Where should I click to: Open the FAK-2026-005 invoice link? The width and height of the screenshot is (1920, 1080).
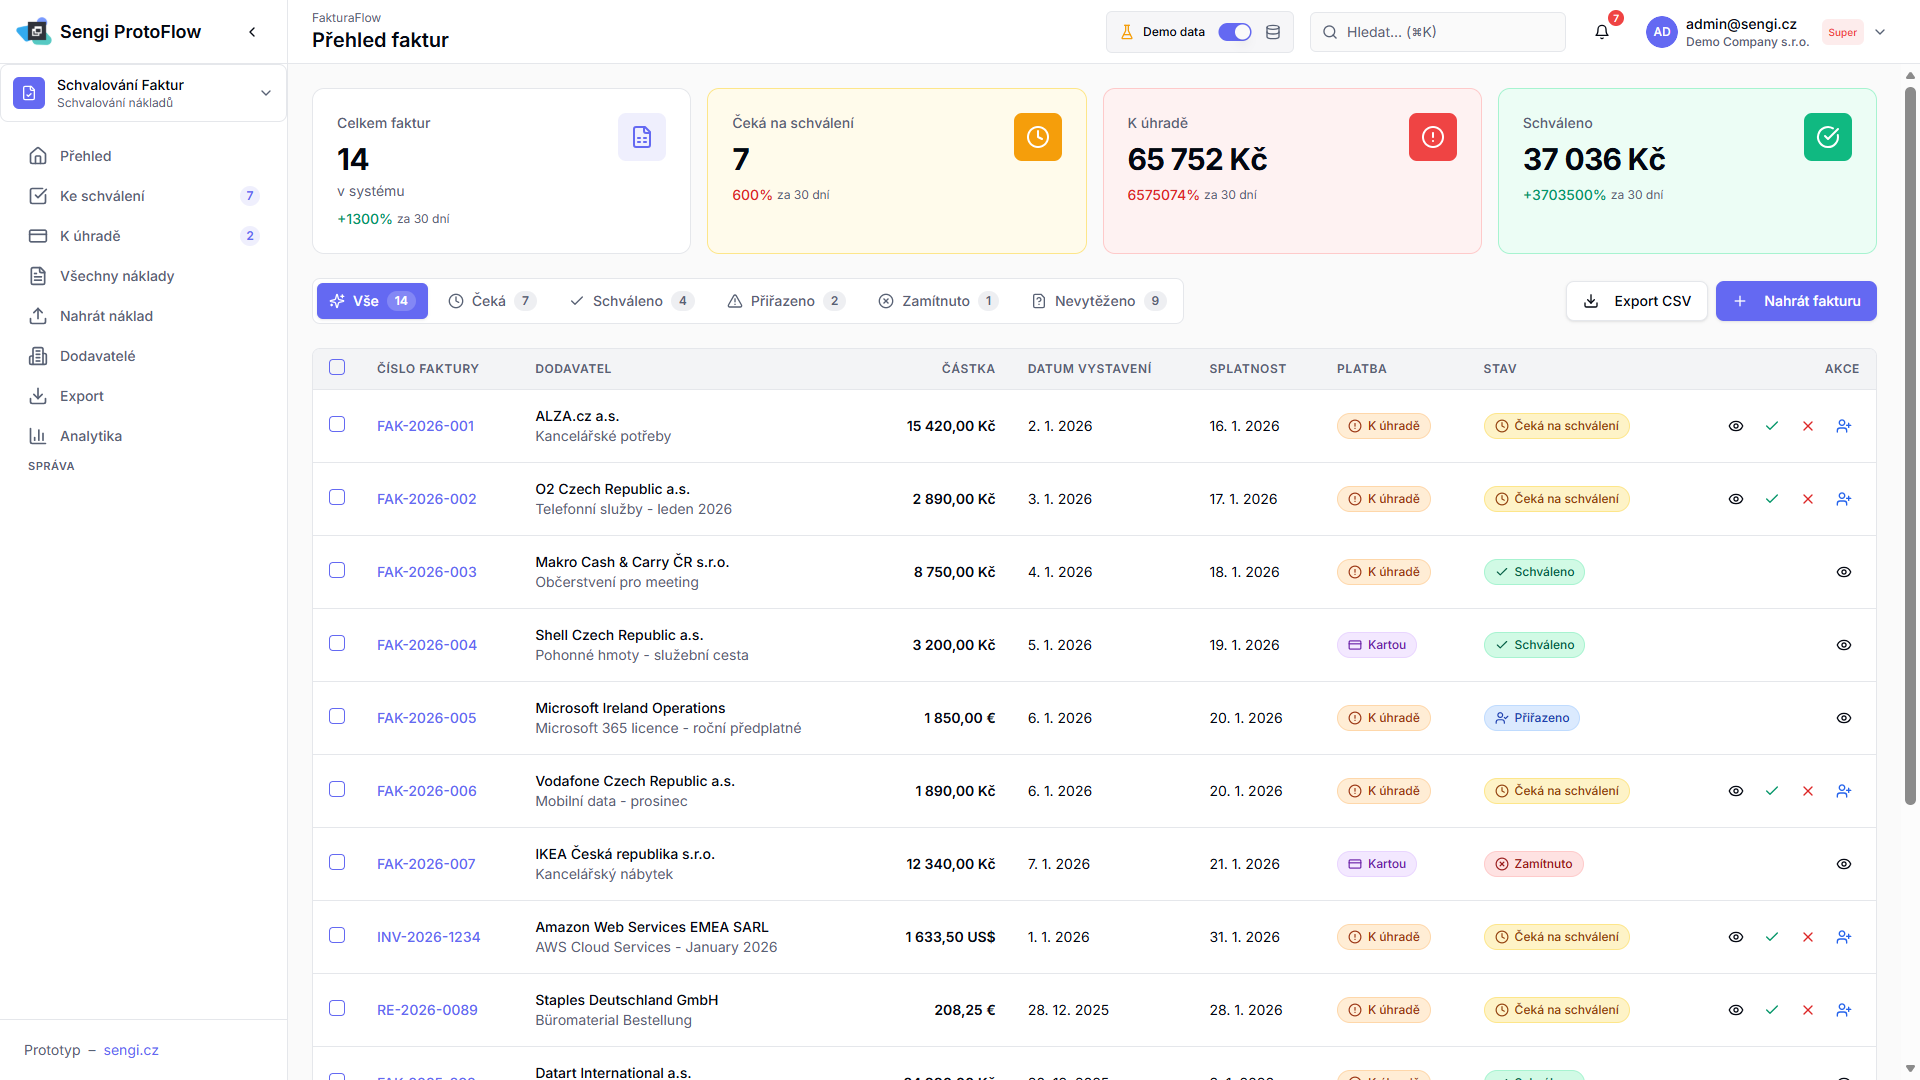point(426,718)
